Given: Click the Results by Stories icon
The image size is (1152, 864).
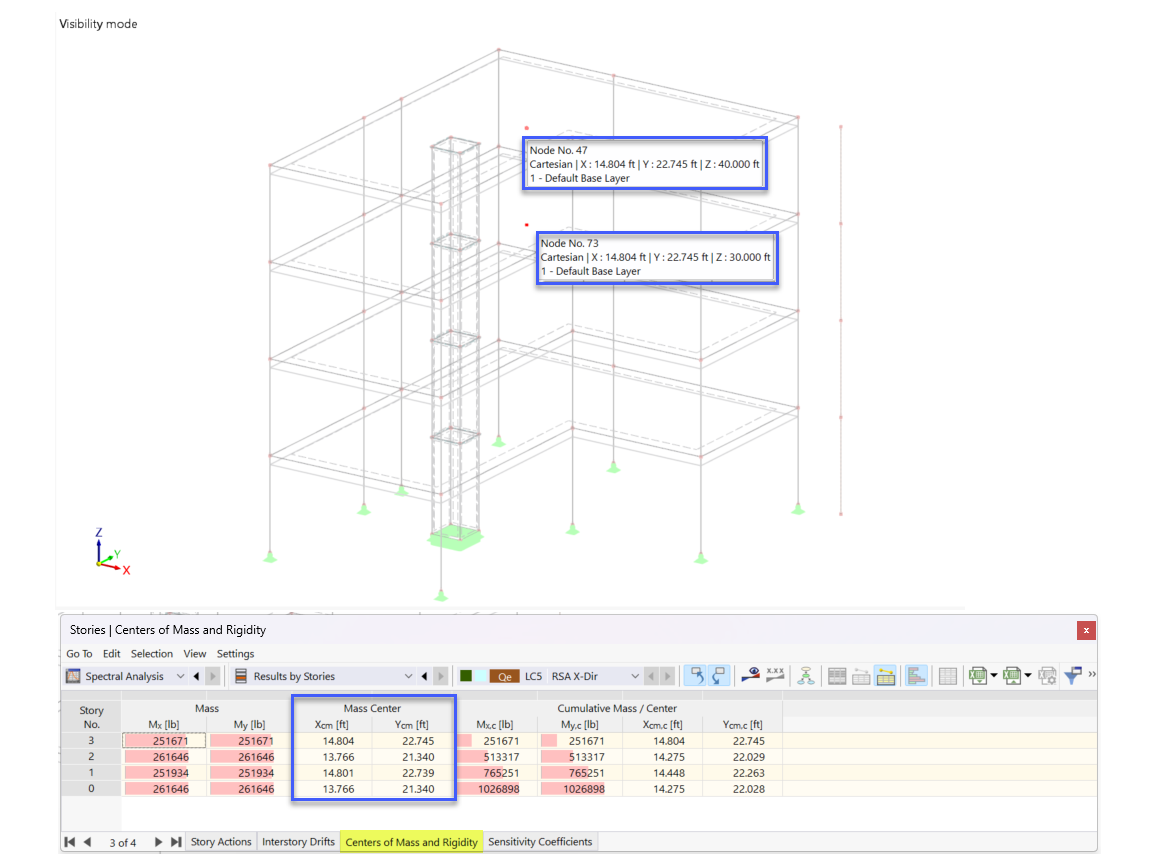Looking at the screenshot, I should (241, 676).
